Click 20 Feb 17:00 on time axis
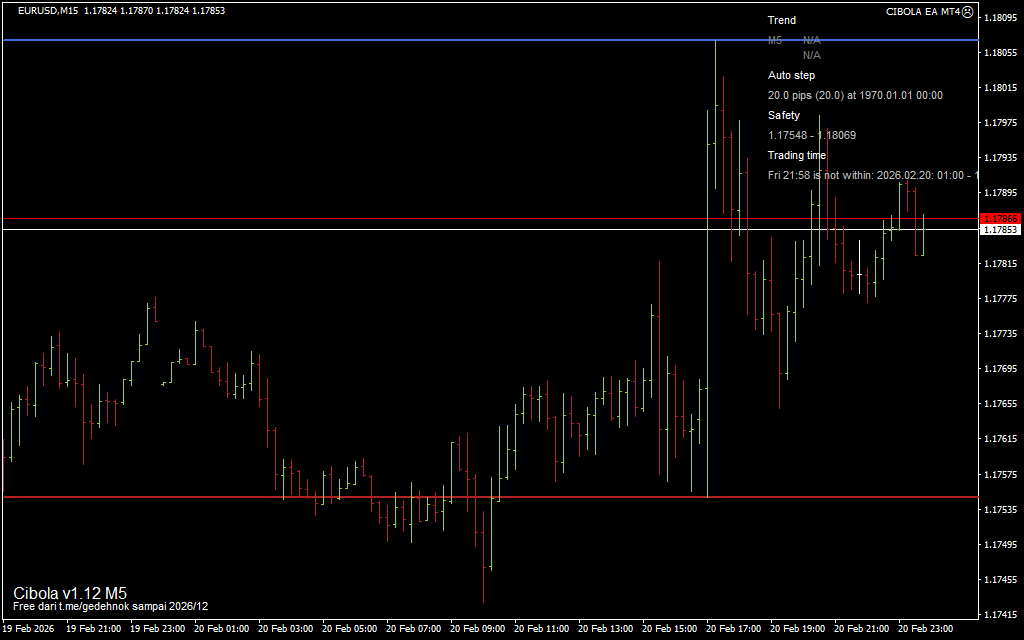 pyautogui.click(x=734, y=629)
